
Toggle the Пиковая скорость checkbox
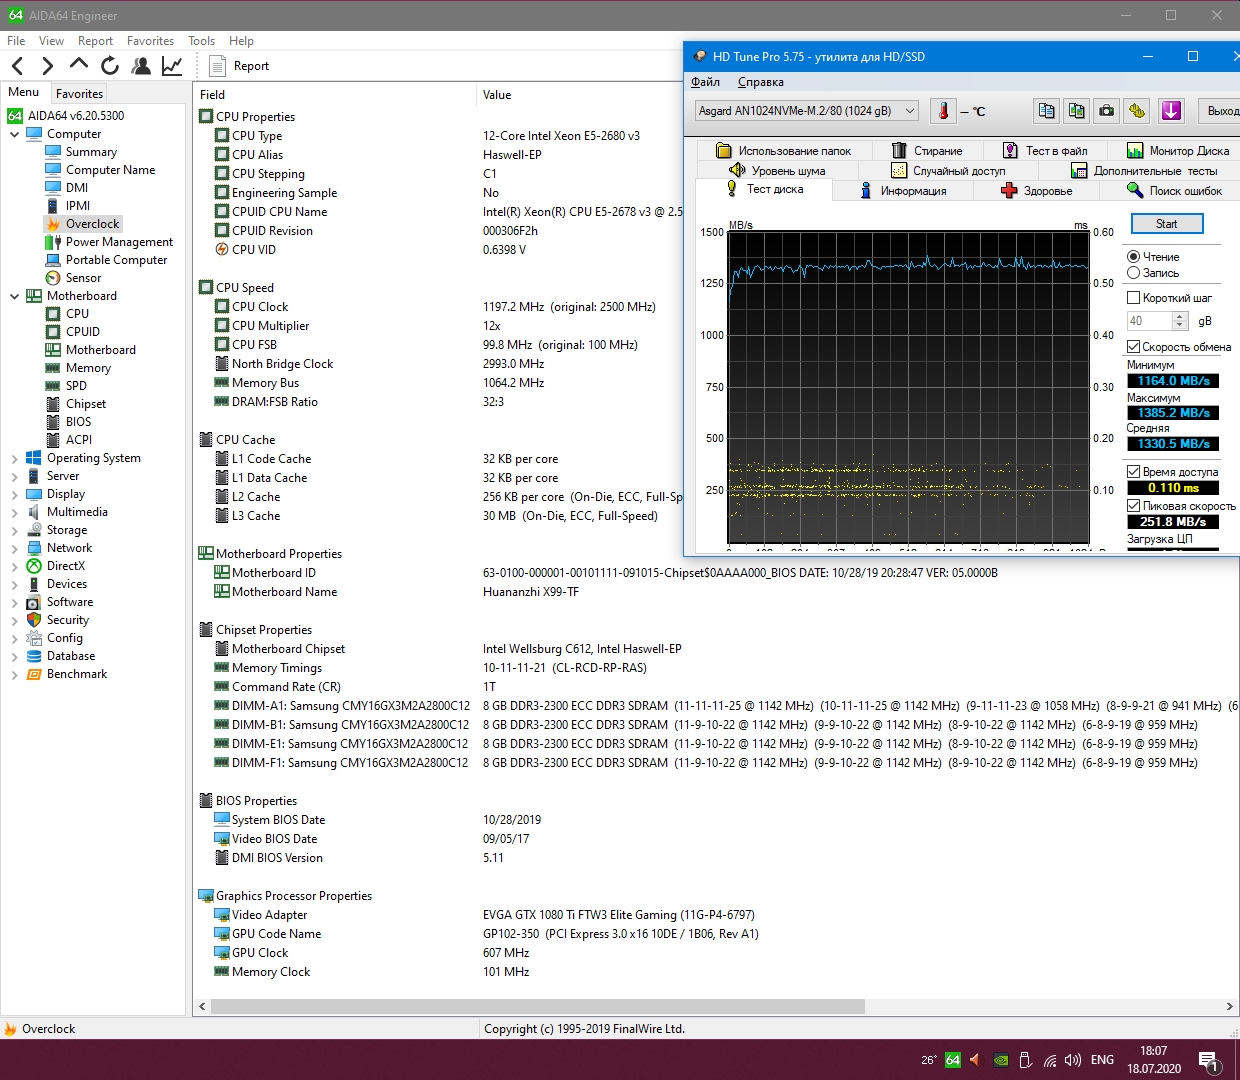coord(1133,506)
